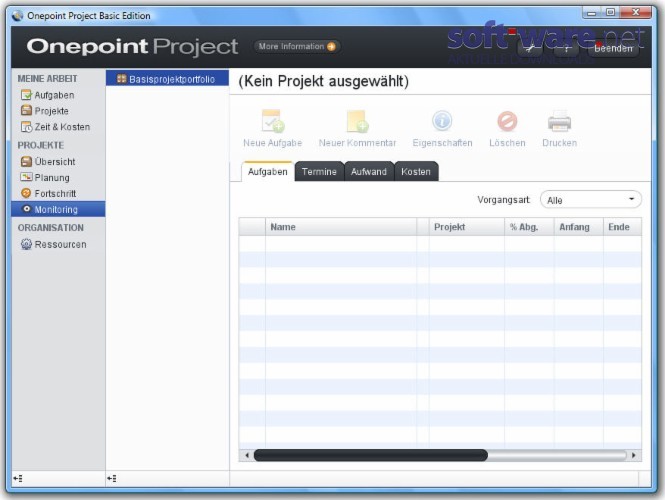Open the Übersicht projects view
This screenshot has width=665, height=500.
click(48, 162)
